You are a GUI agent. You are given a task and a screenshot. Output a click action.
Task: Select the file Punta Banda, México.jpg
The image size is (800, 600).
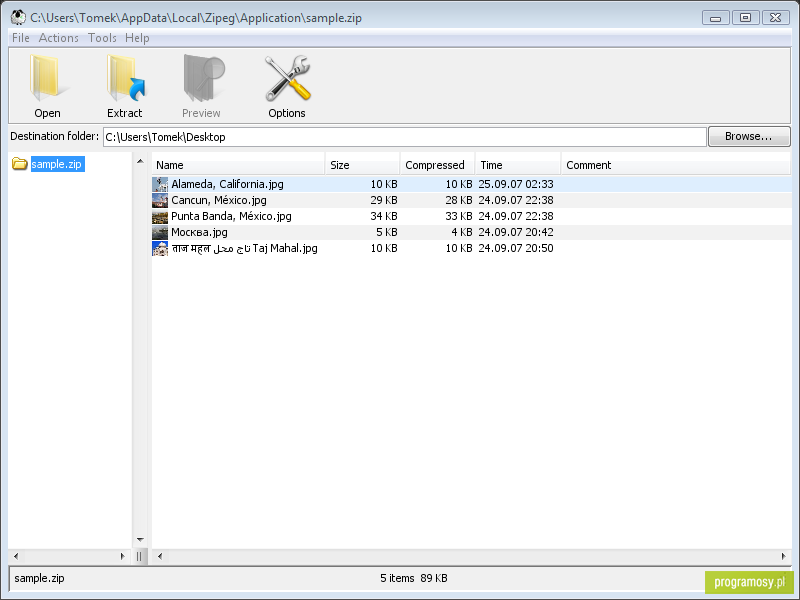pos(231,216)
